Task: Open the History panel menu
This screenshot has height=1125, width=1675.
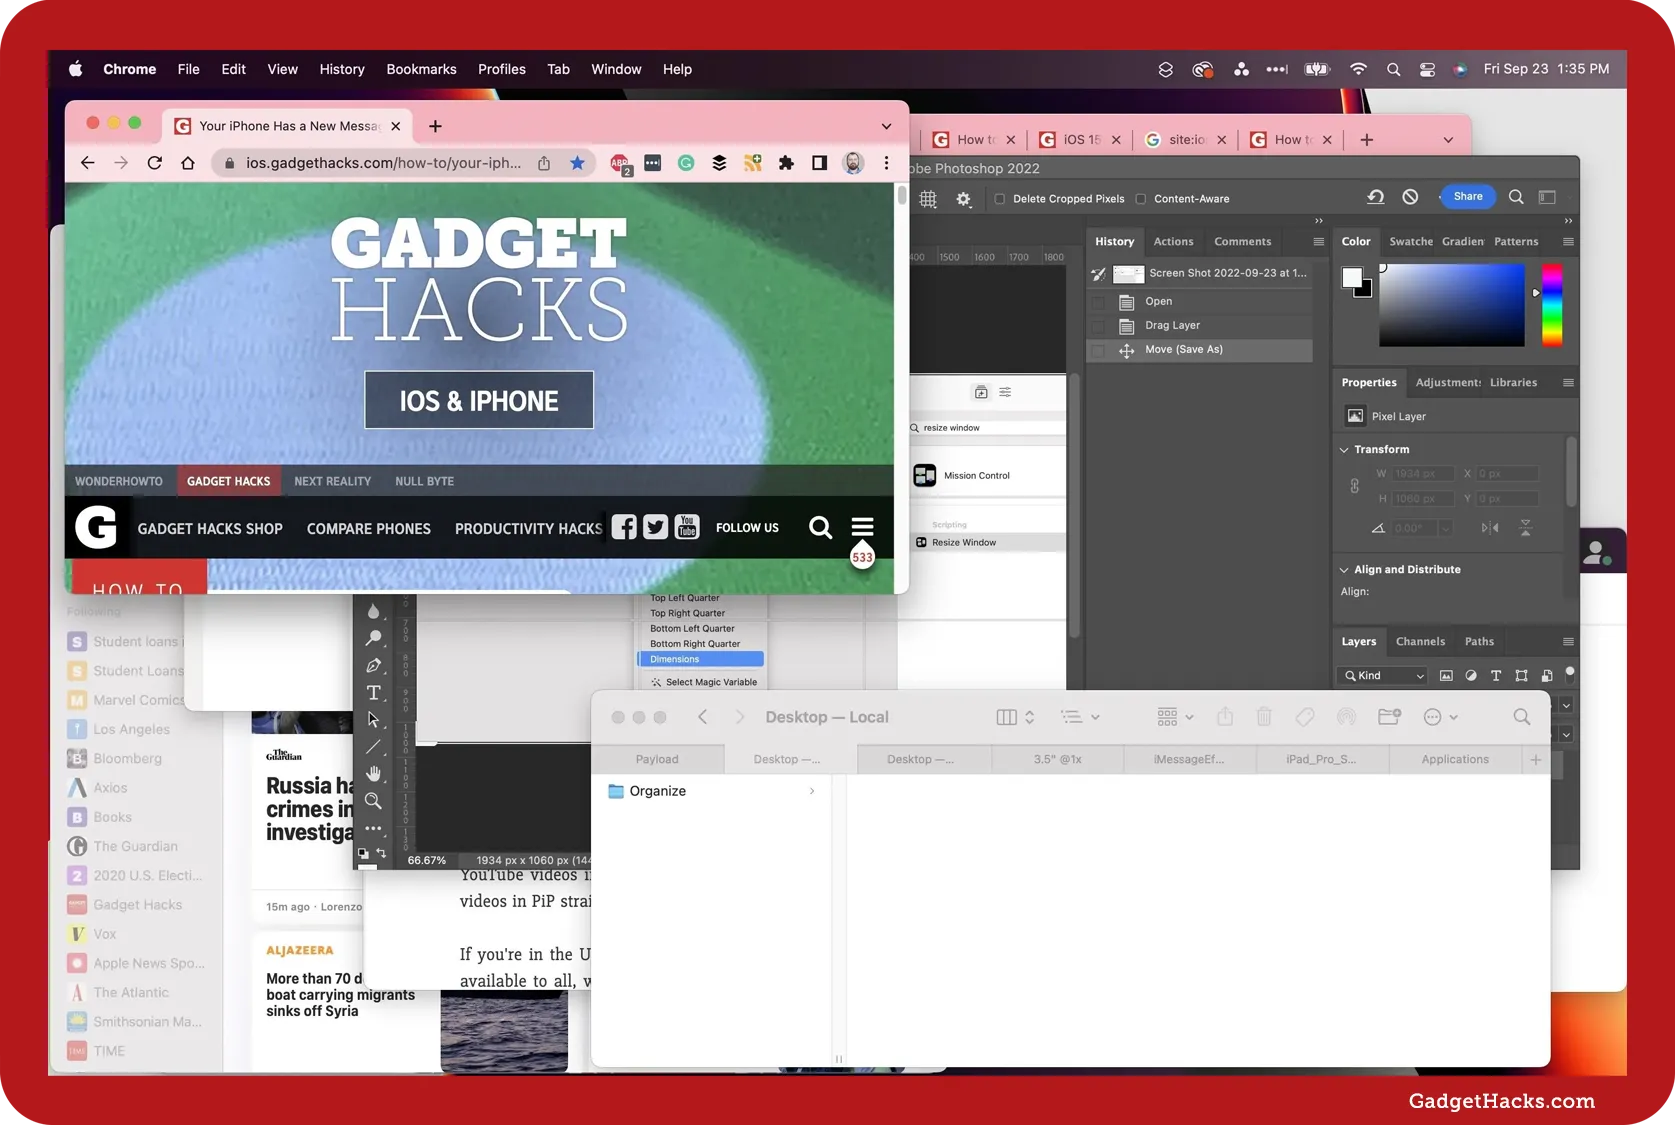Action: tap(1318, 242)
